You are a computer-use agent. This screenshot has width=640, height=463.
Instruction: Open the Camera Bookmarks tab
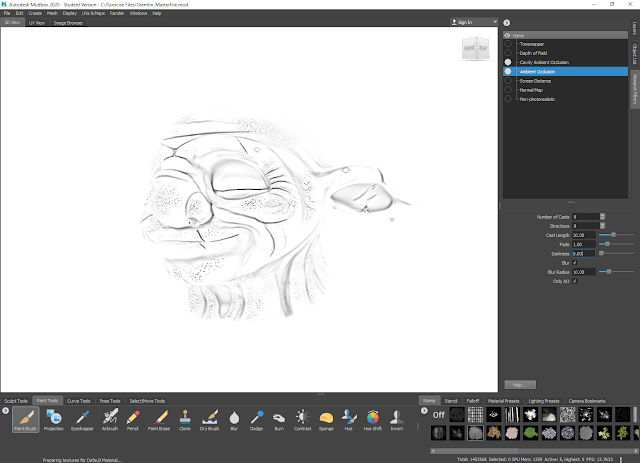point(587,401)
